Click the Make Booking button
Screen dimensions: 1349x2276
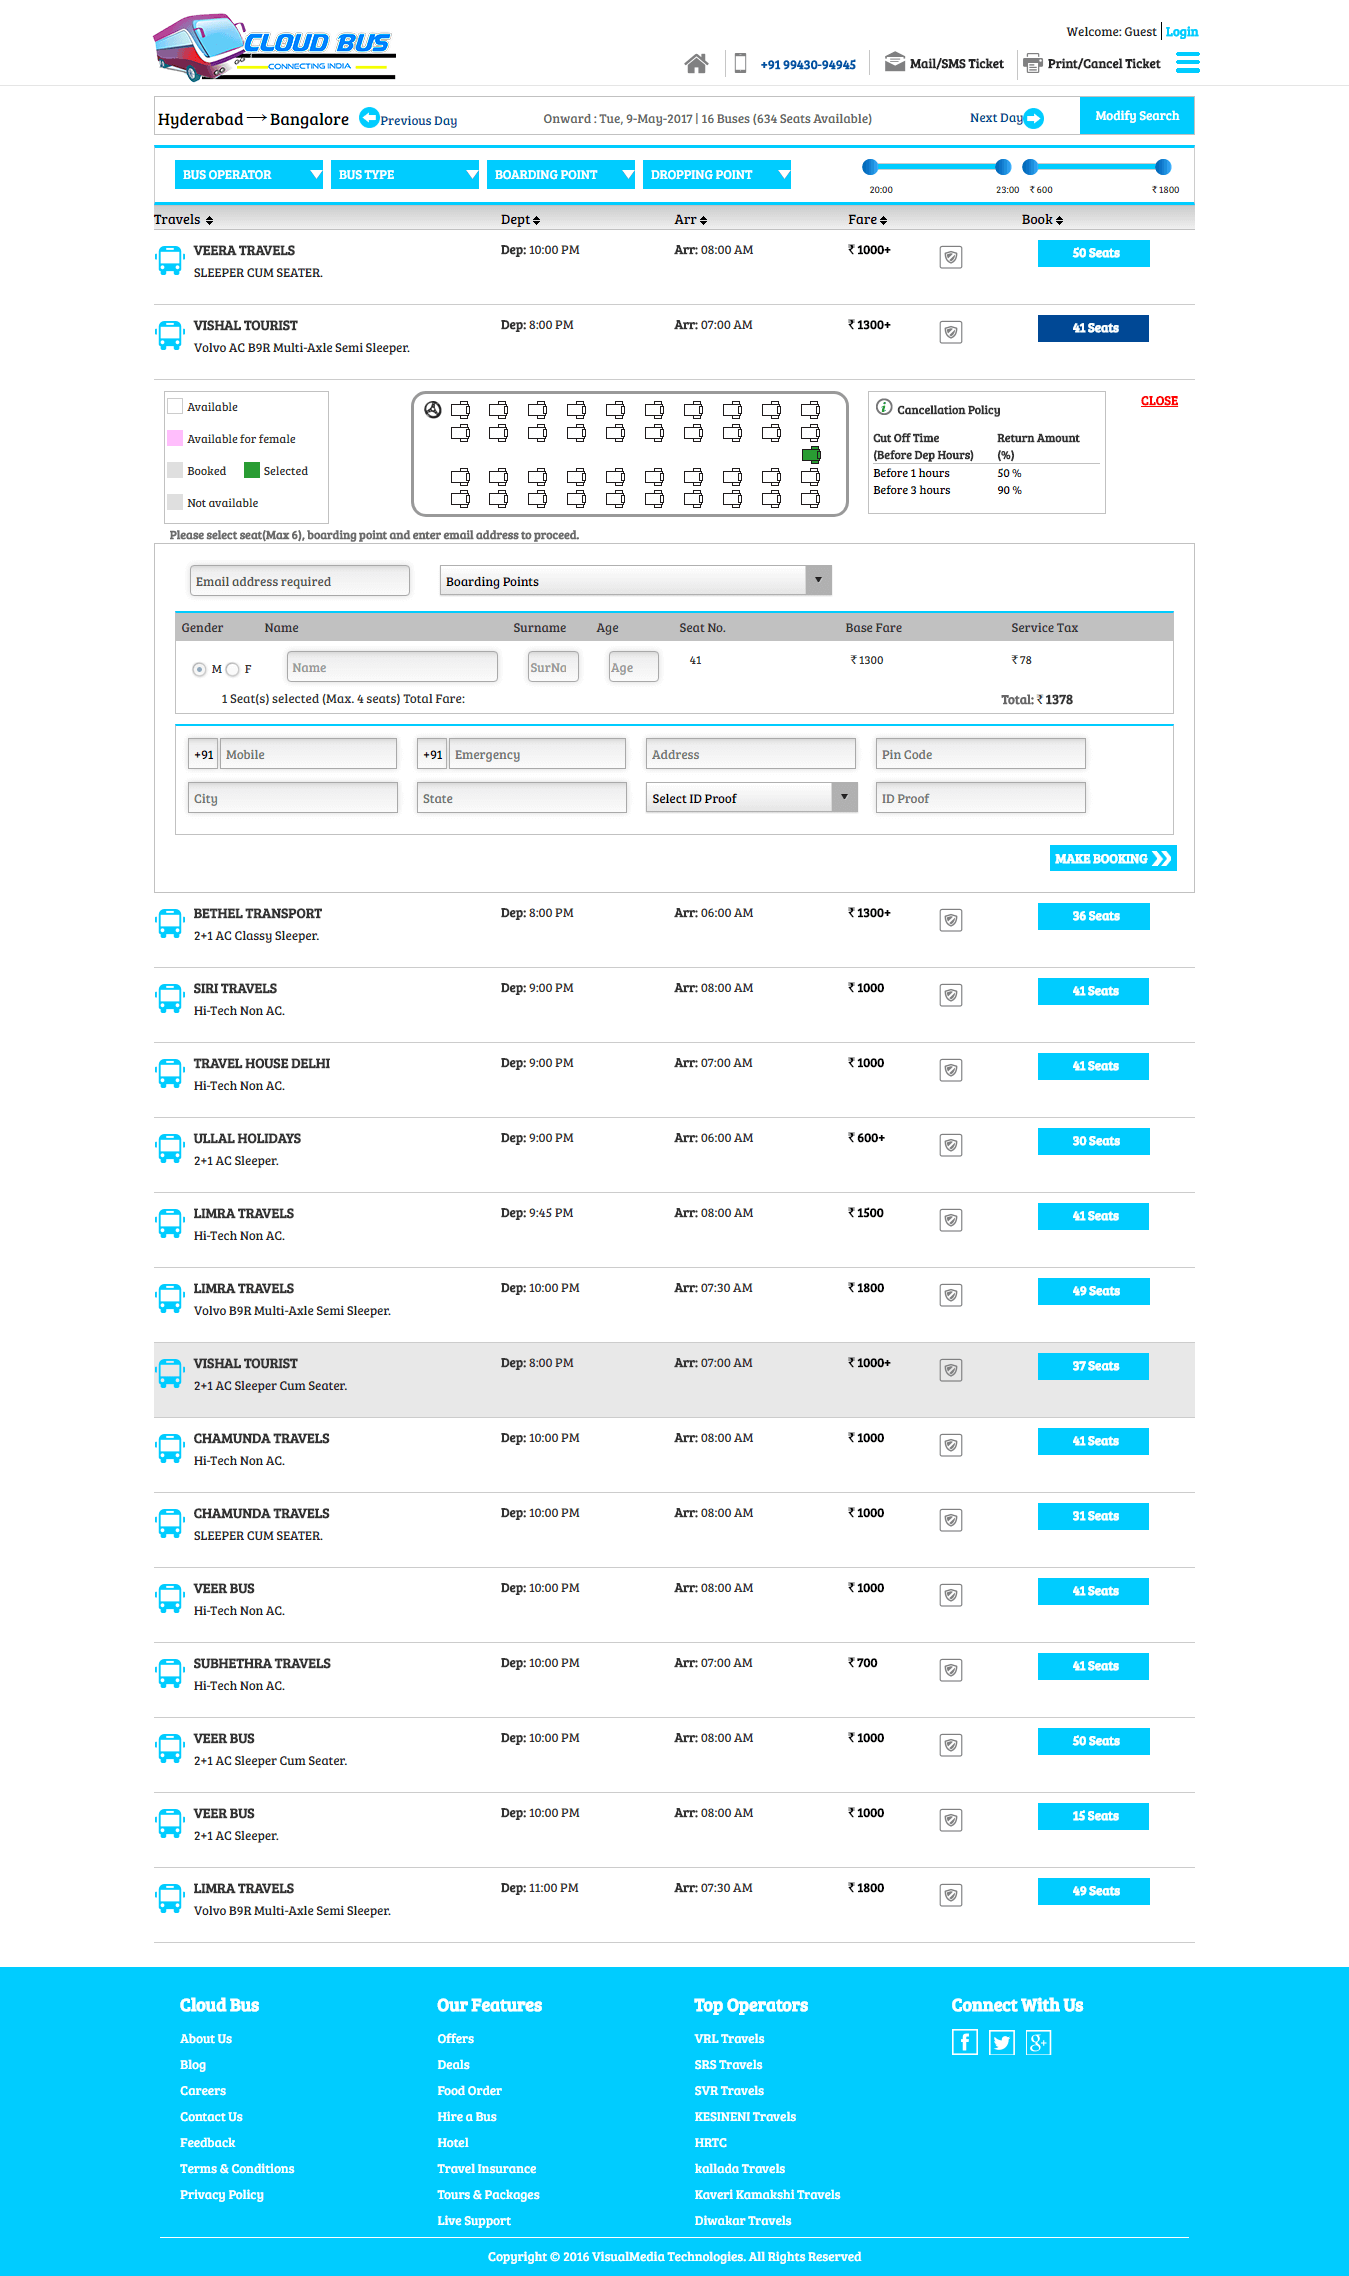click(1113, 858)
